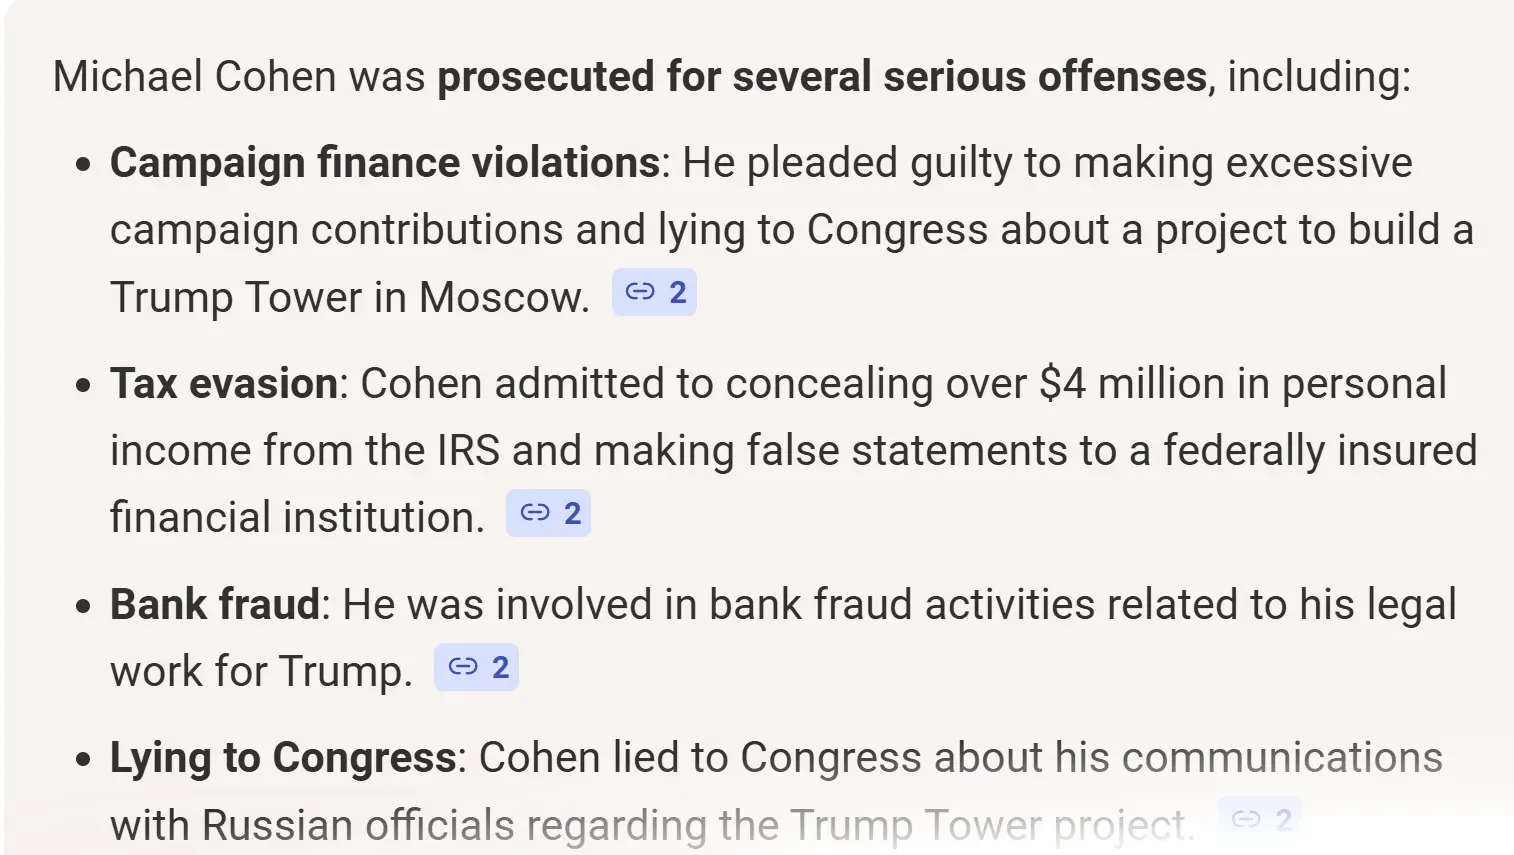The height and width of the screenshot is (855, 1514).
Task: Click the bullet point before "Lying to Congress"
Action: click(x=84, y=759)
